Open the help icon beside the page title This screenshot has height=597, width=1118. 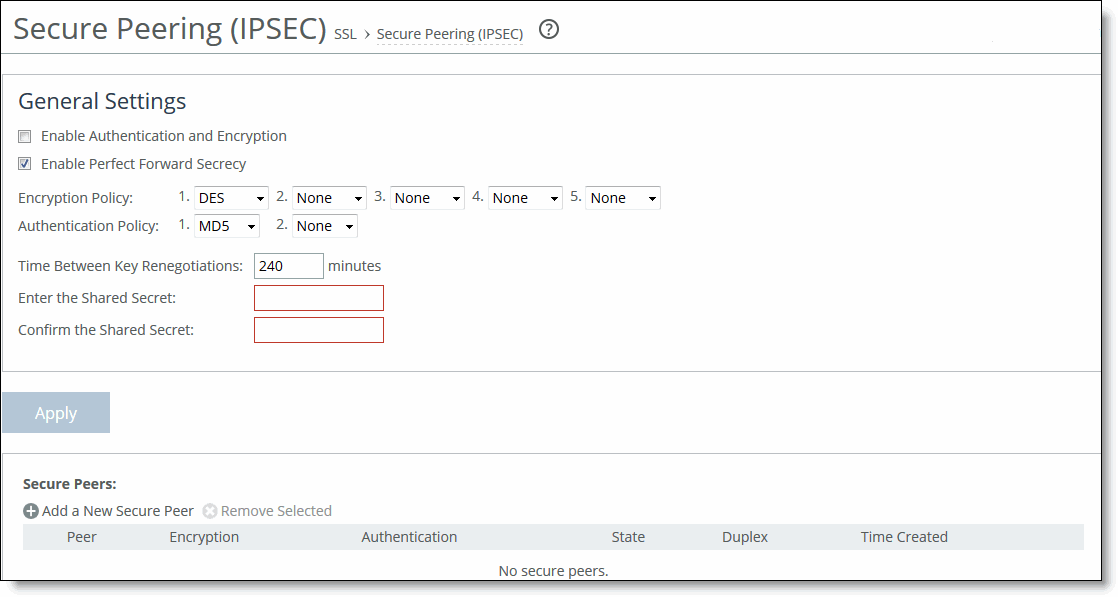click(548, 30)
